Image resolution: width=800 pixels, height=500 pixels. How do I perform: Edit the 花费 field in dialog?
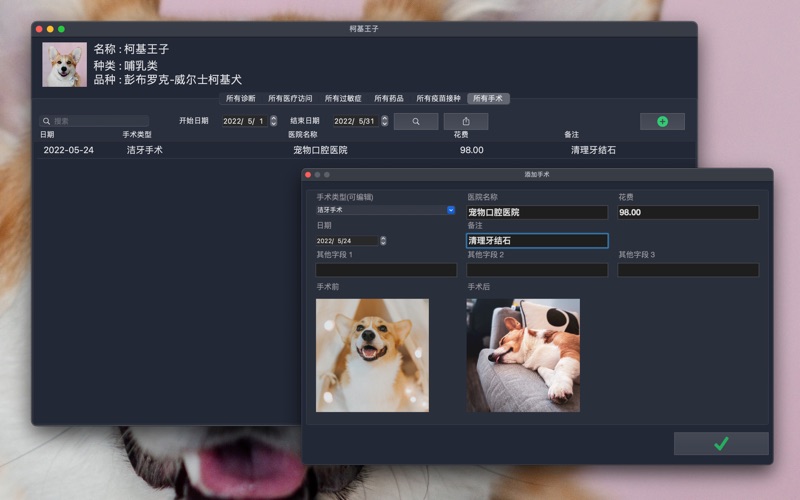(x=688, y=212)
